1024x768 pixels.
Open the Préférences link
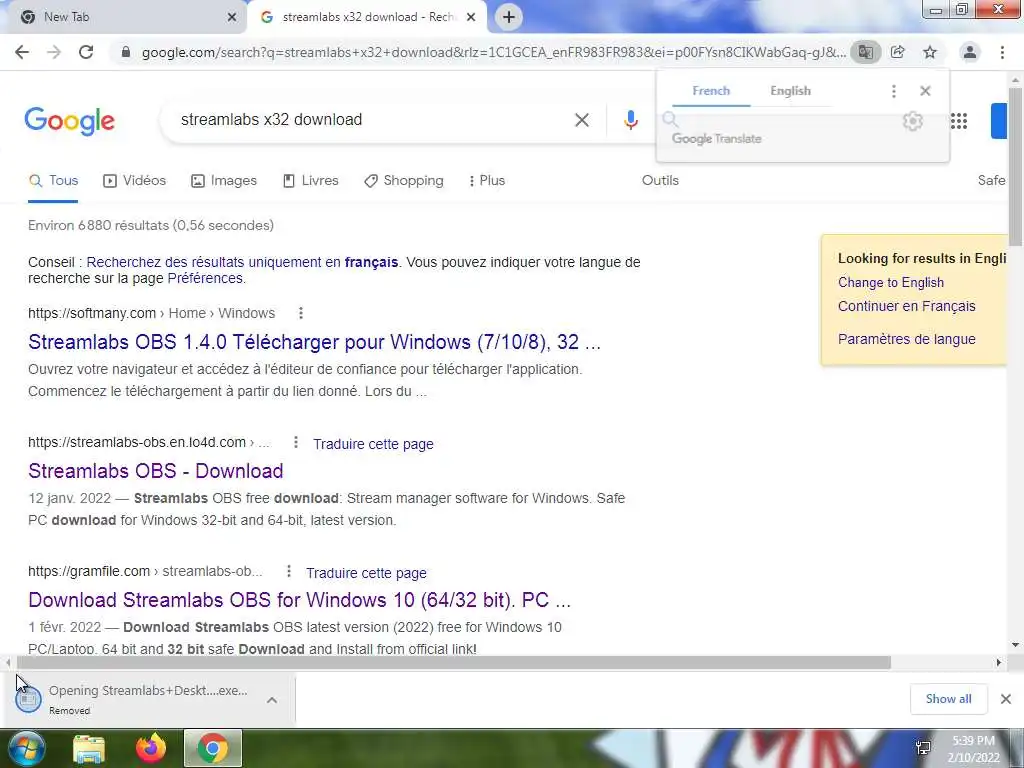pos(205,278)
